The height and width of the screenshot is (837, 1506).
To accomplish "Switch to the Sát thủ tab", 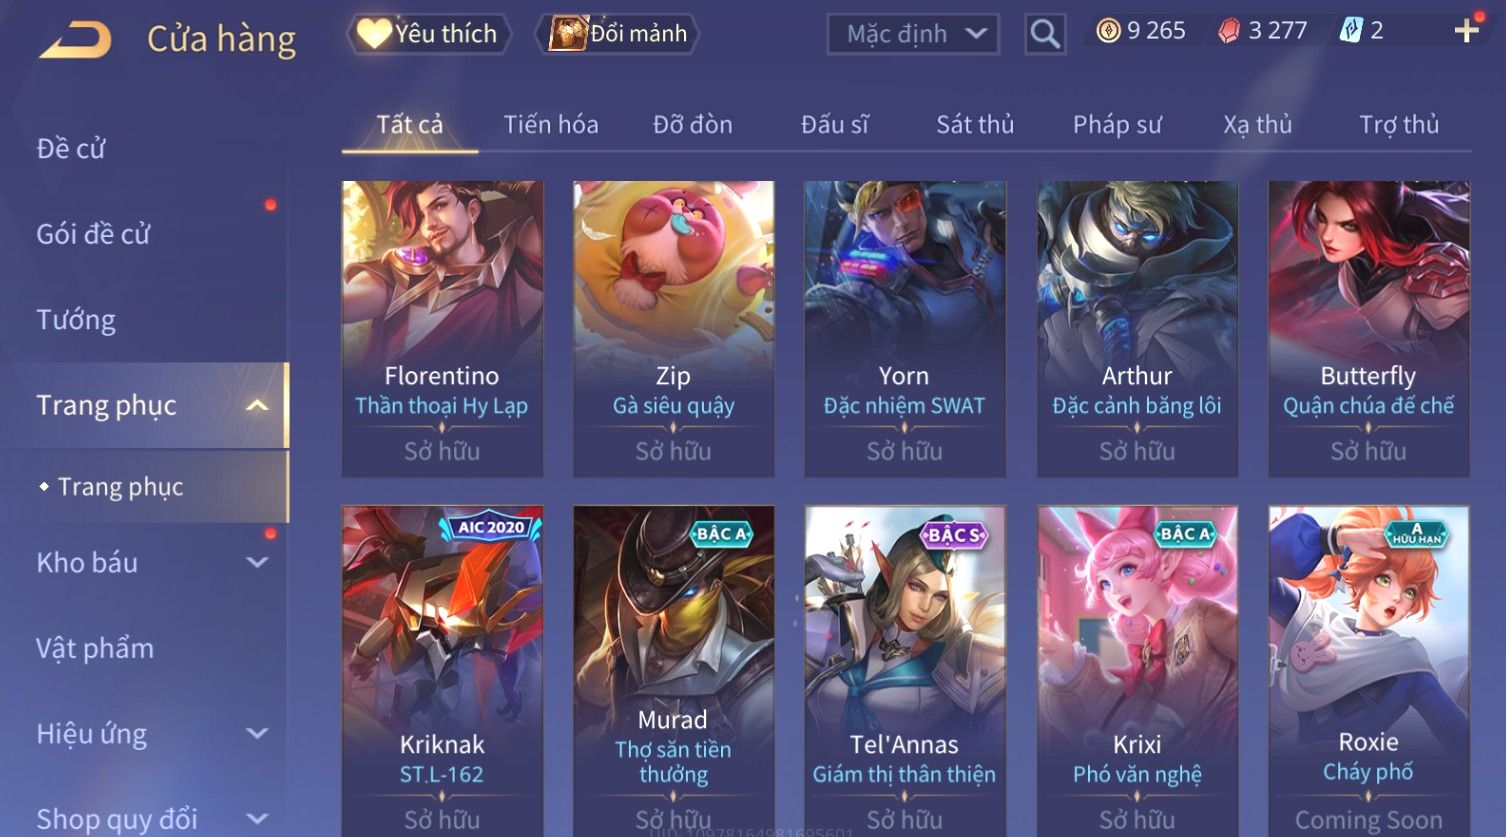I will coord(975,124).
